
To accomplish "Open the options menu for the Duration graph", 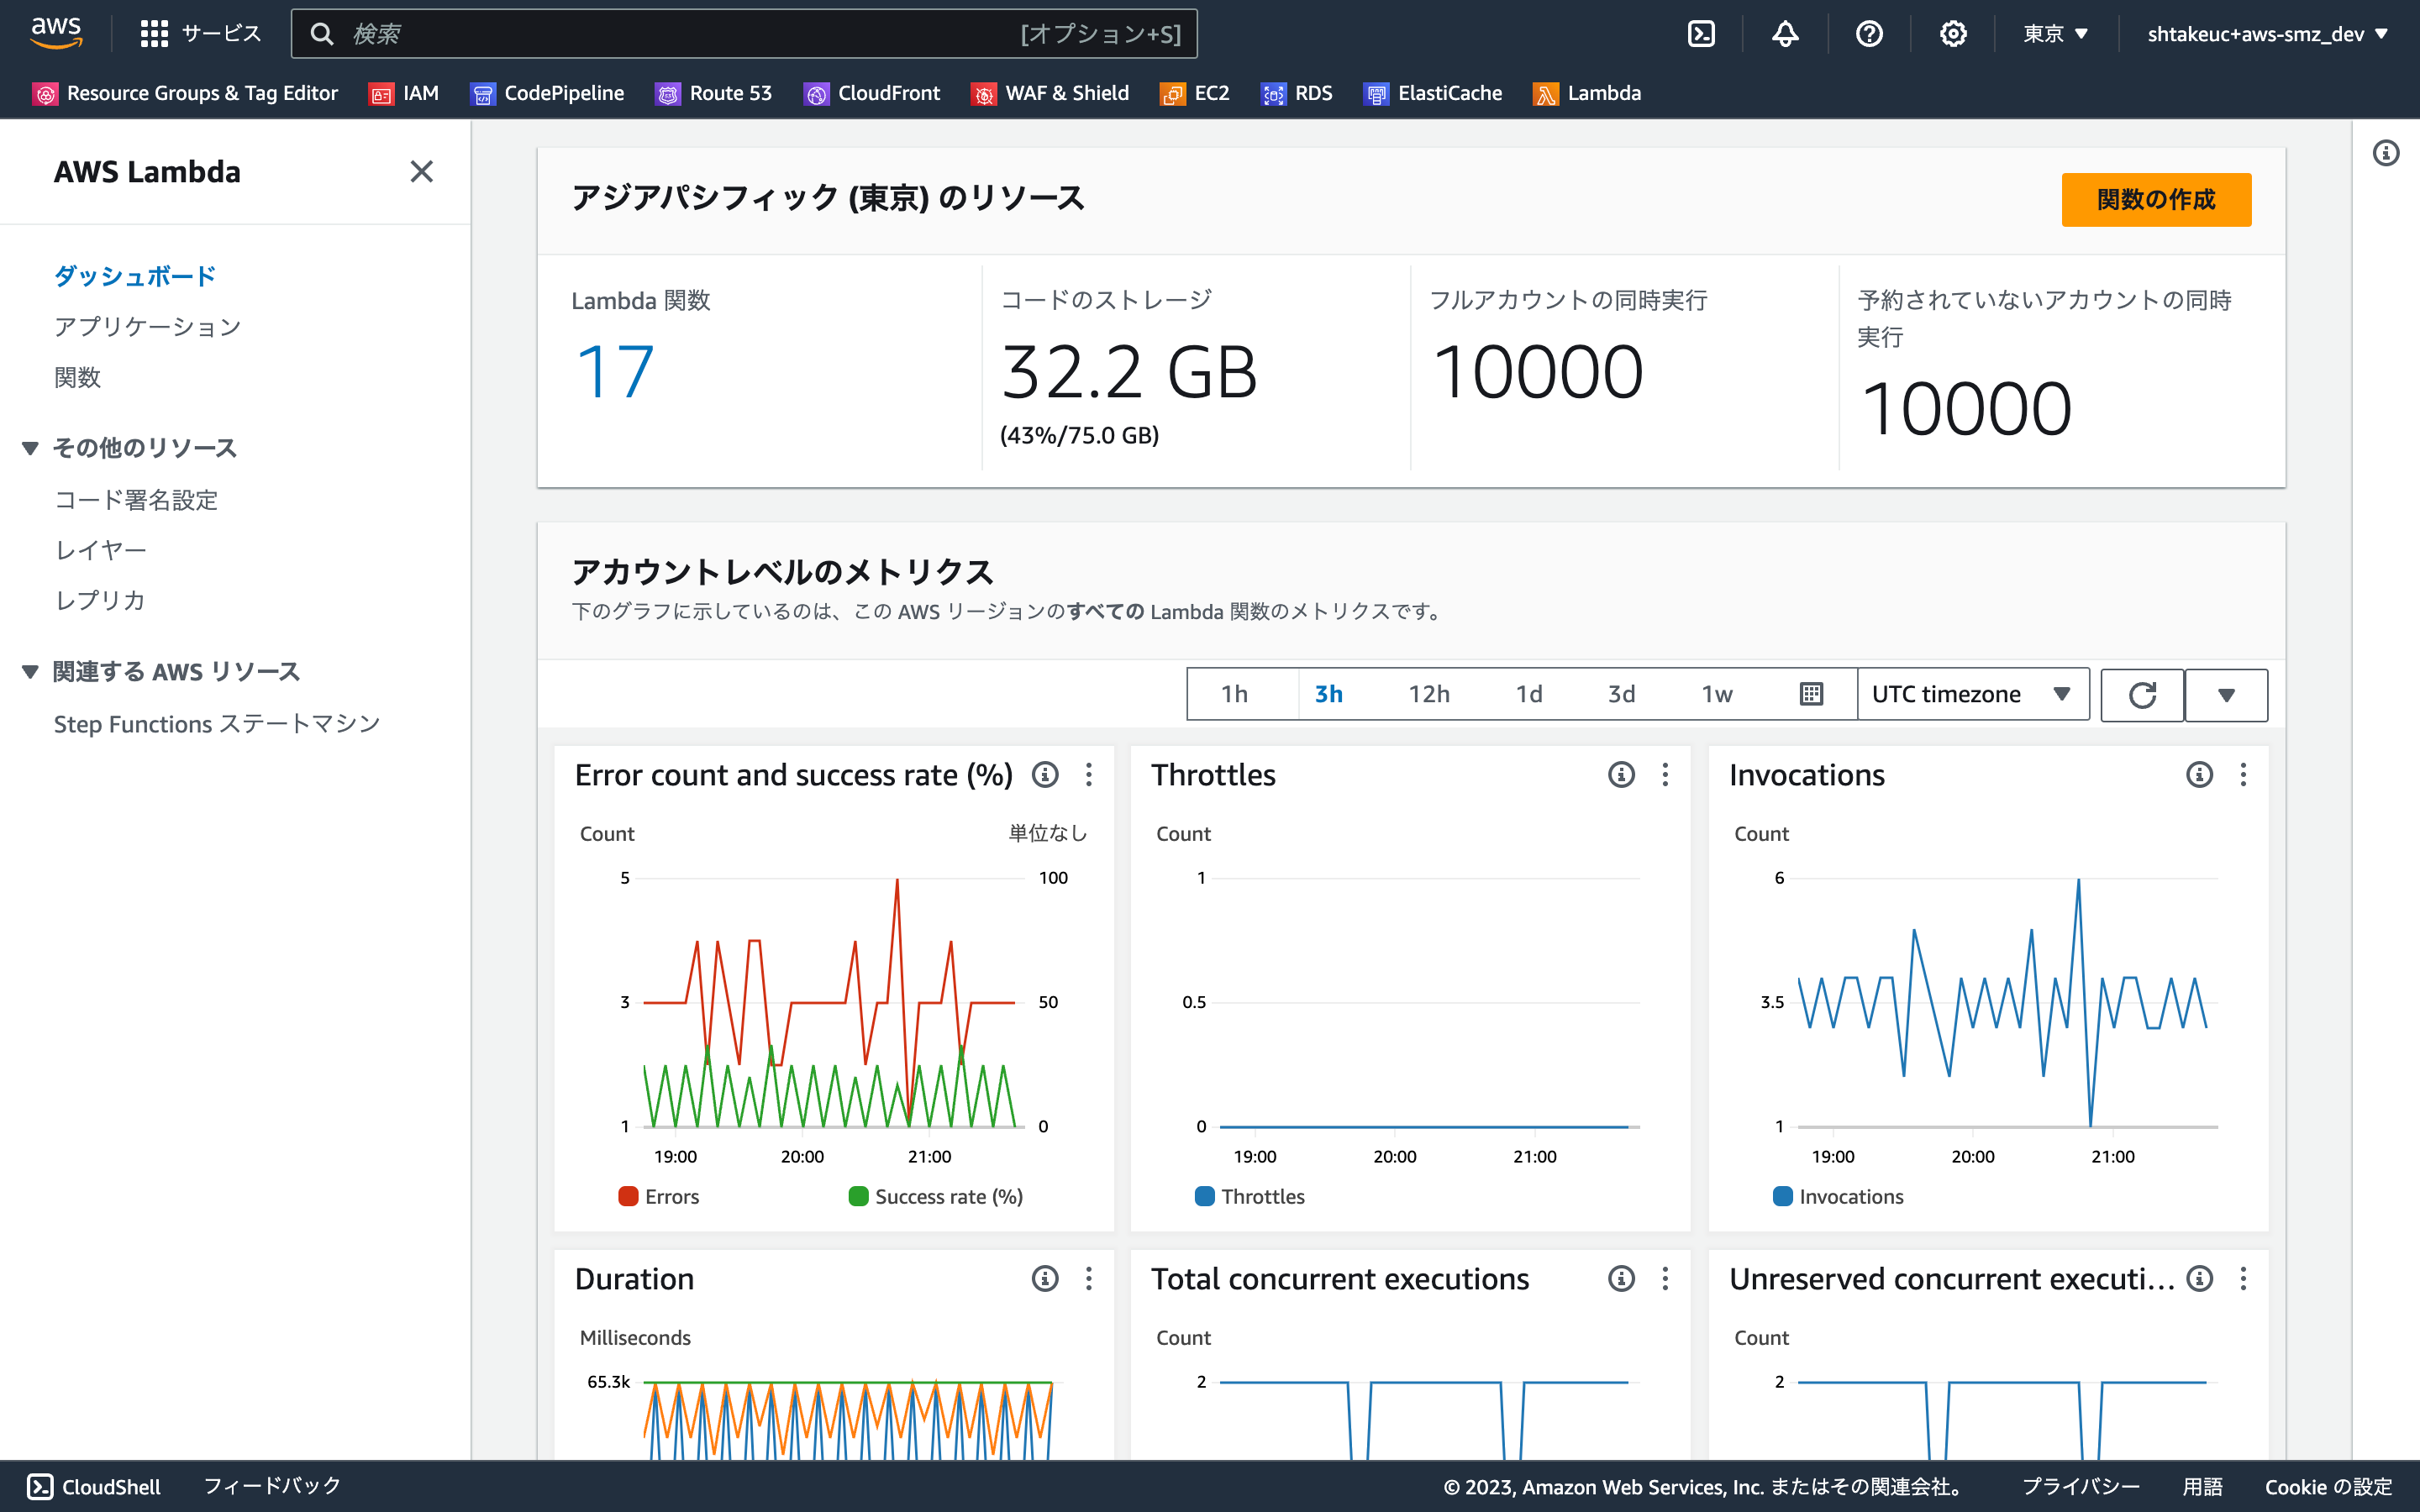I will (x=1089, y=1279).
